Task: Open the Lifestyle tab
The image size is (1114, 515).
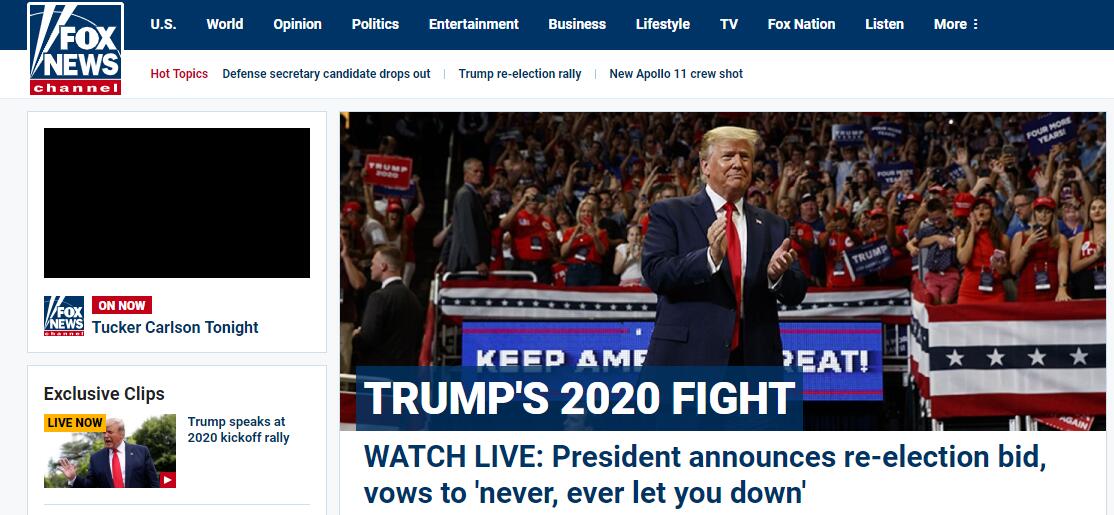Action: click(x=662, y=24)
